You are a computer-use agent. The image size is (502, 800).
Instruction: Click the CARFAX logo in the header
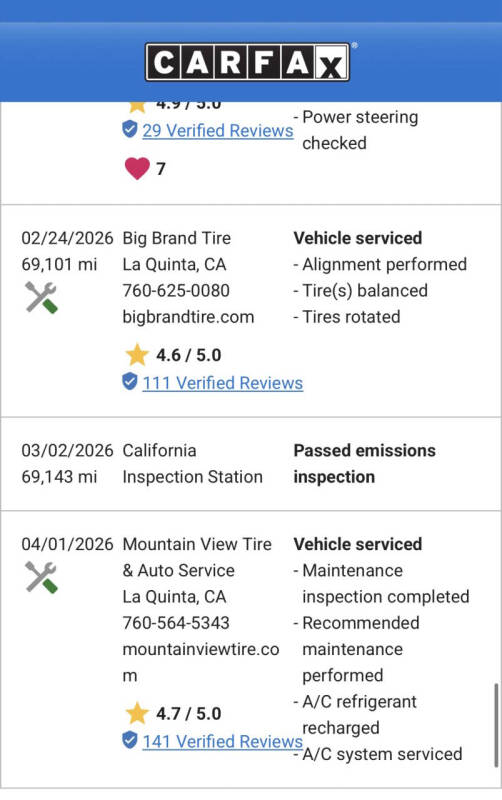(x=248, y=62)
